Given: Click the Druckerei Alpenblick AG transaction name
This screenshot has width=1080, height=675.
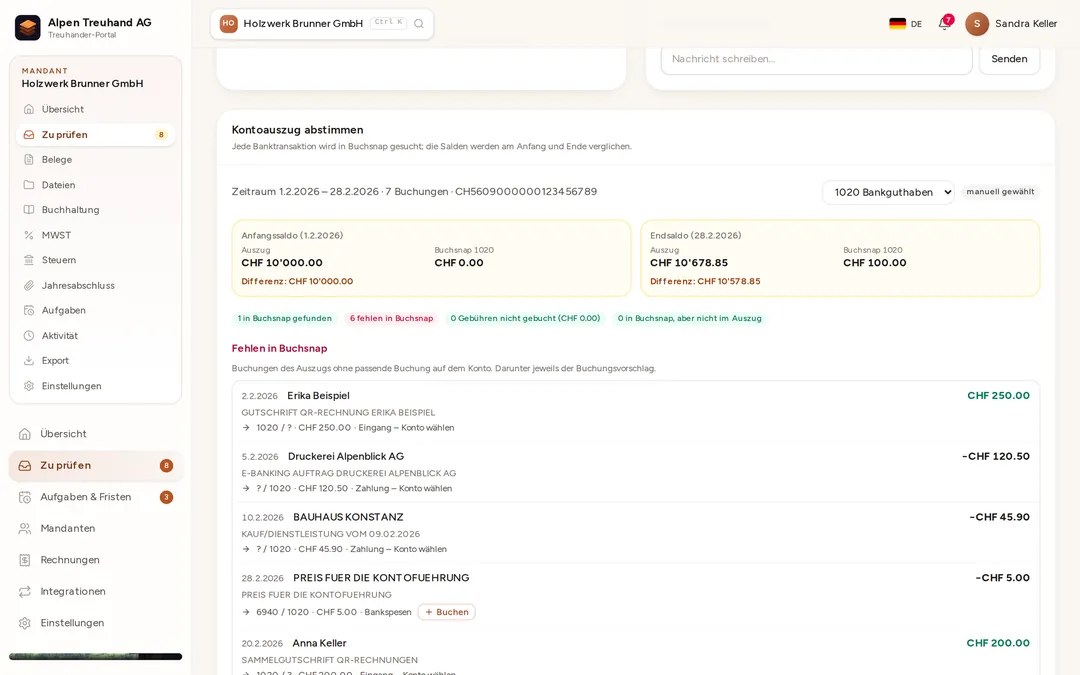Looking at the screenshot, I should [346, 456].
